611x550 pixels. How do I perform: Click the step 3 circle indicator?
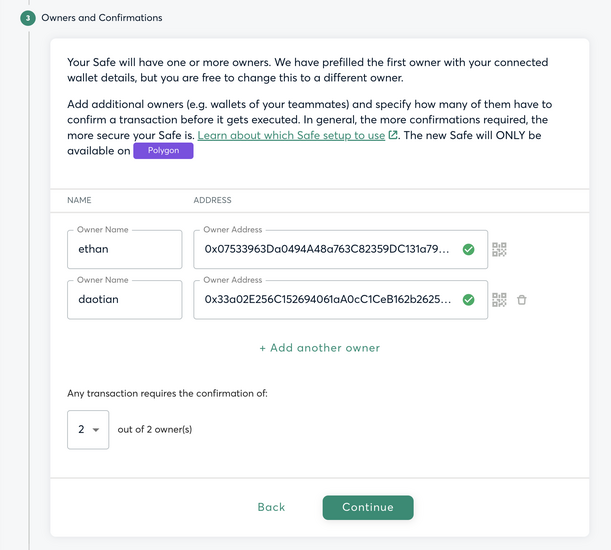[28, 18]
